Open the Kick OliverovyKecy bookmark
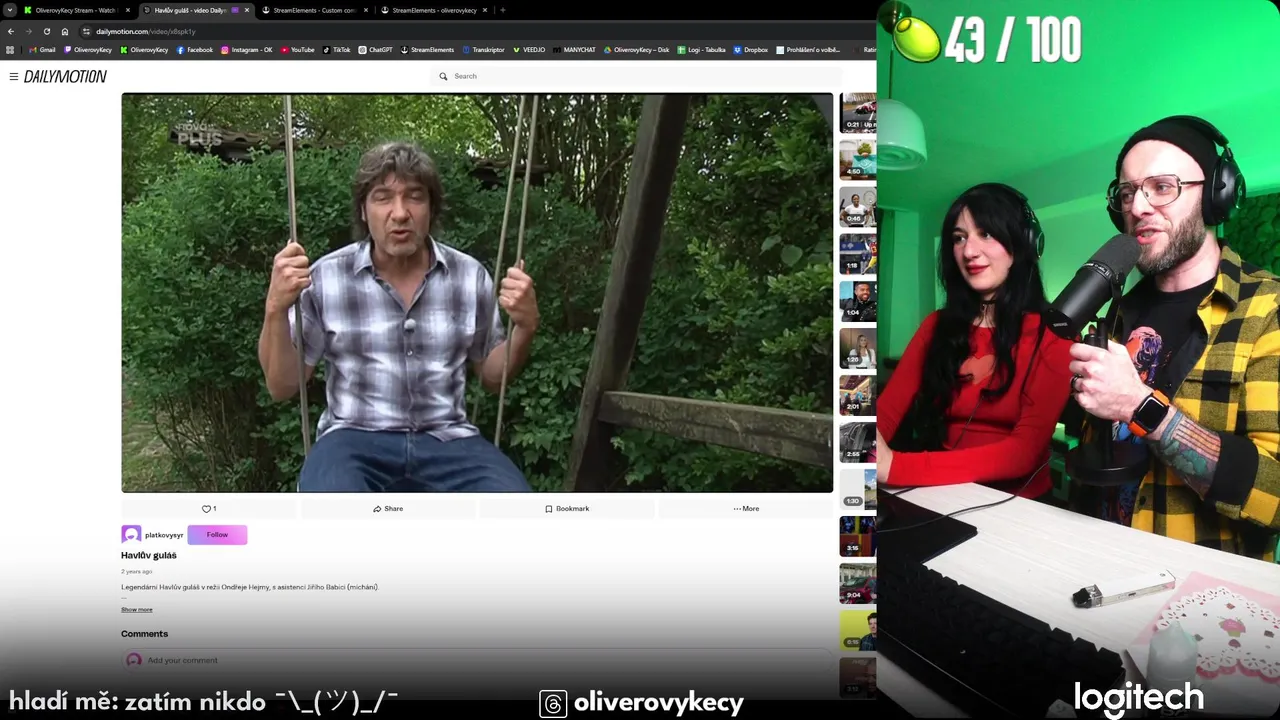Viewport: 1280px width, 720px height. tap(144, 49)
